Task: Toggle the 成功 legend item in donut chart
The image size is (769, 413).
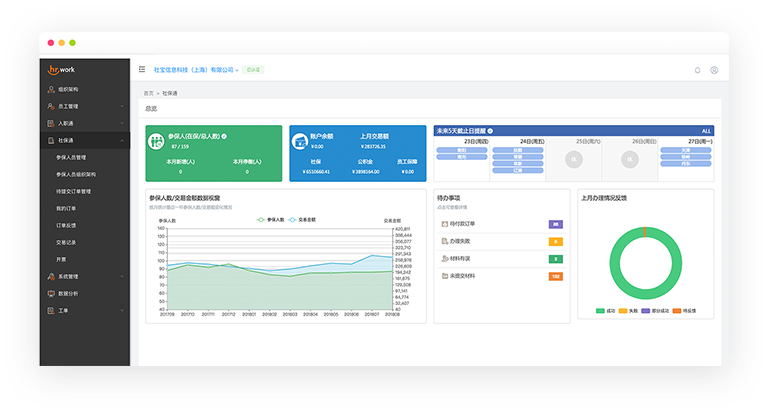Action: click(x=606, y=311)
